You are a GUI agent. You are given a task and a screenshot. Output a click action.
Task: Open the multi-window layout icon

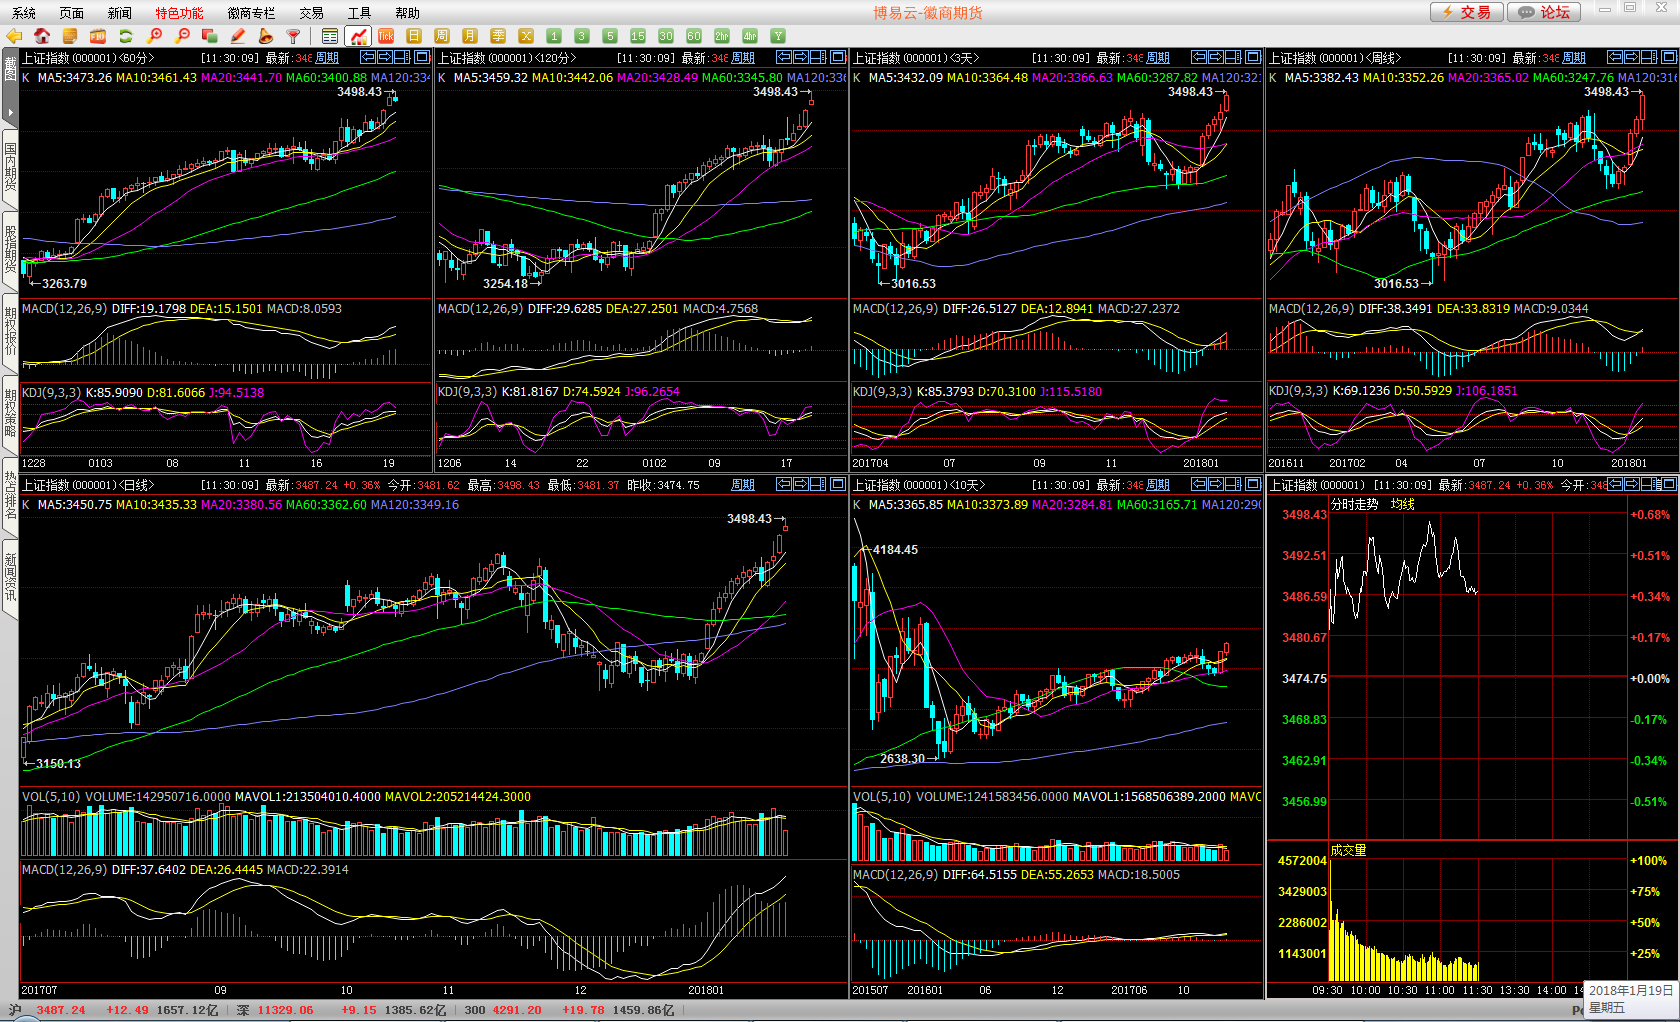[210, 36]
